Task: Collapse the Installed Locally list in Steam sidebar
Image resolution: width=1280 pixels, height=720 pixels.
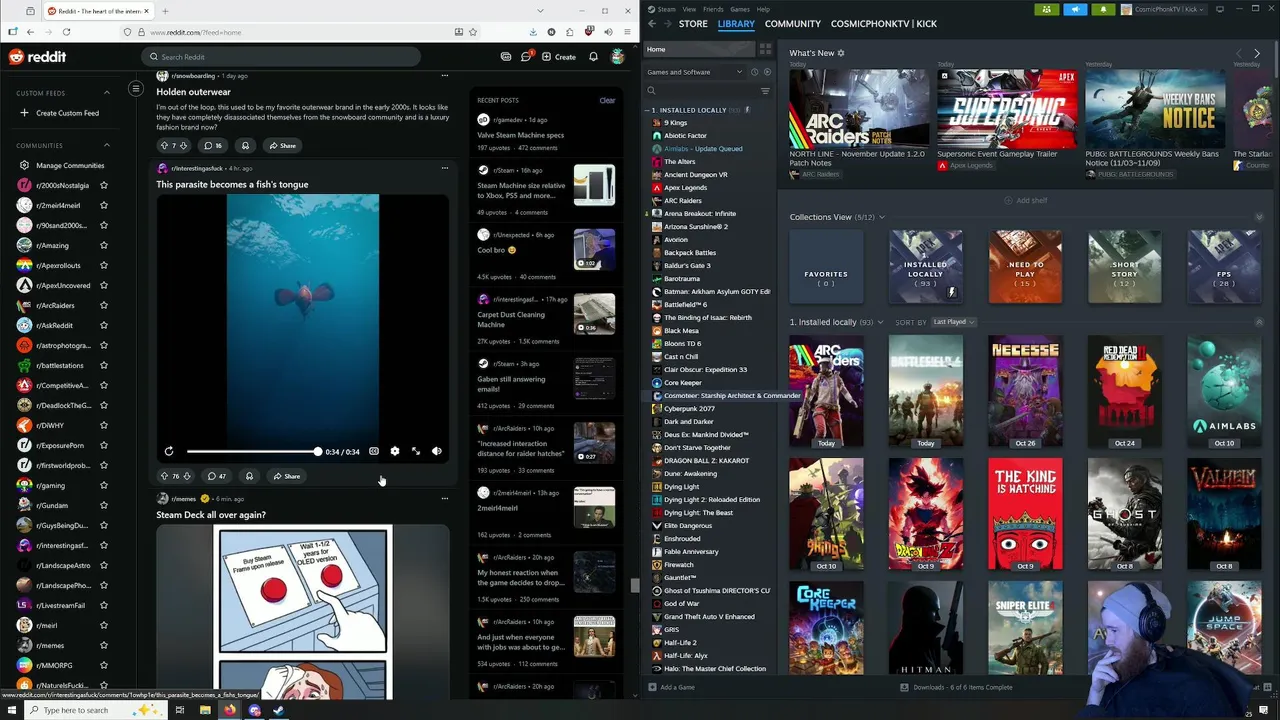Action: (647, 110)
